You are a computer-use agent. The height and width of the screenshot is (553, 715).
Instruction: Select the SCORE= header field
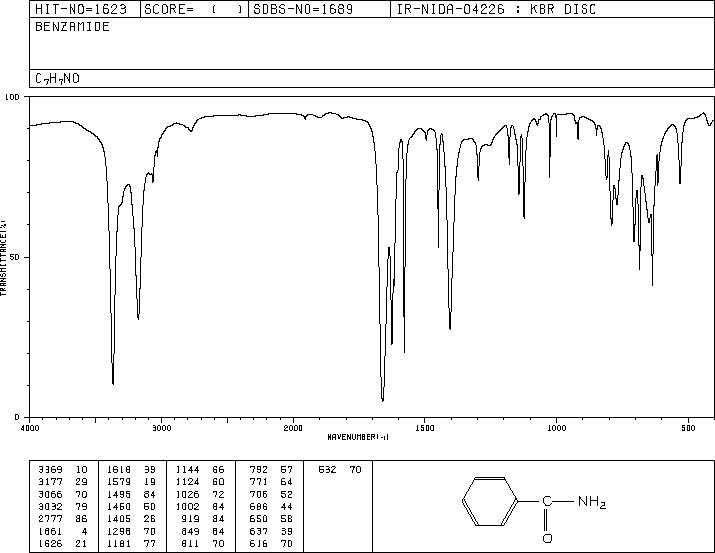click(x=193, y=9)
